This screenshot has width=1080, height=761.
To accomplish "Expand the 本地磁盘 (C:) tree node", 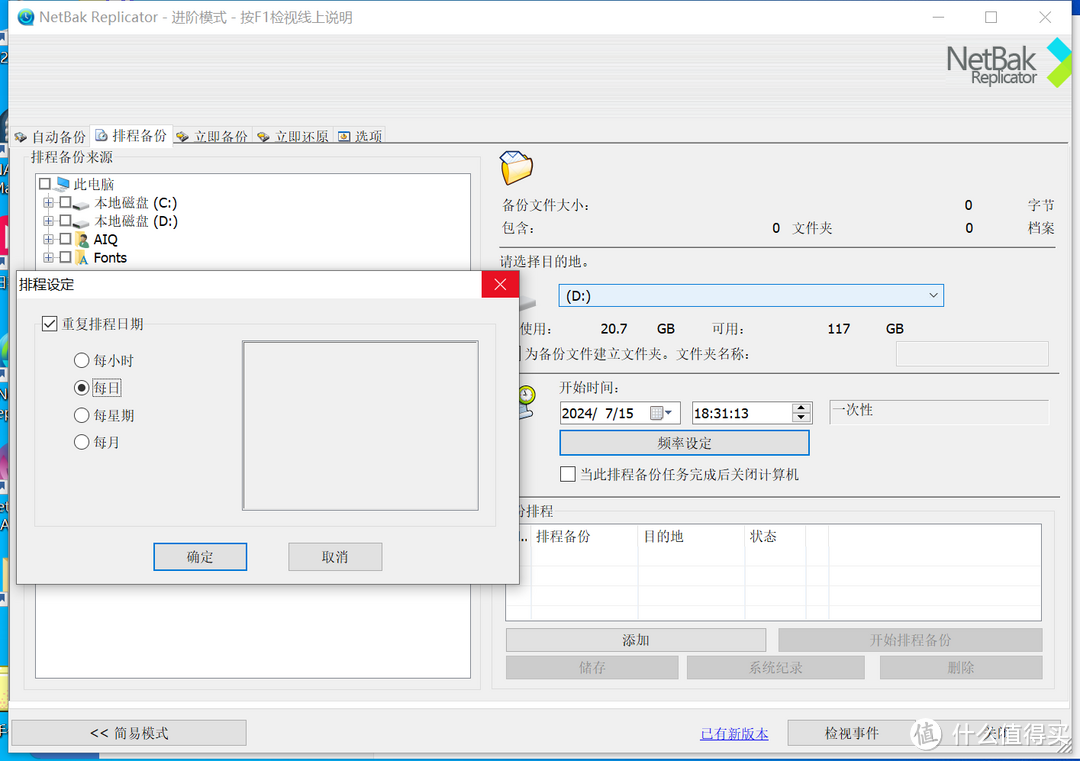I will [46, 203].
